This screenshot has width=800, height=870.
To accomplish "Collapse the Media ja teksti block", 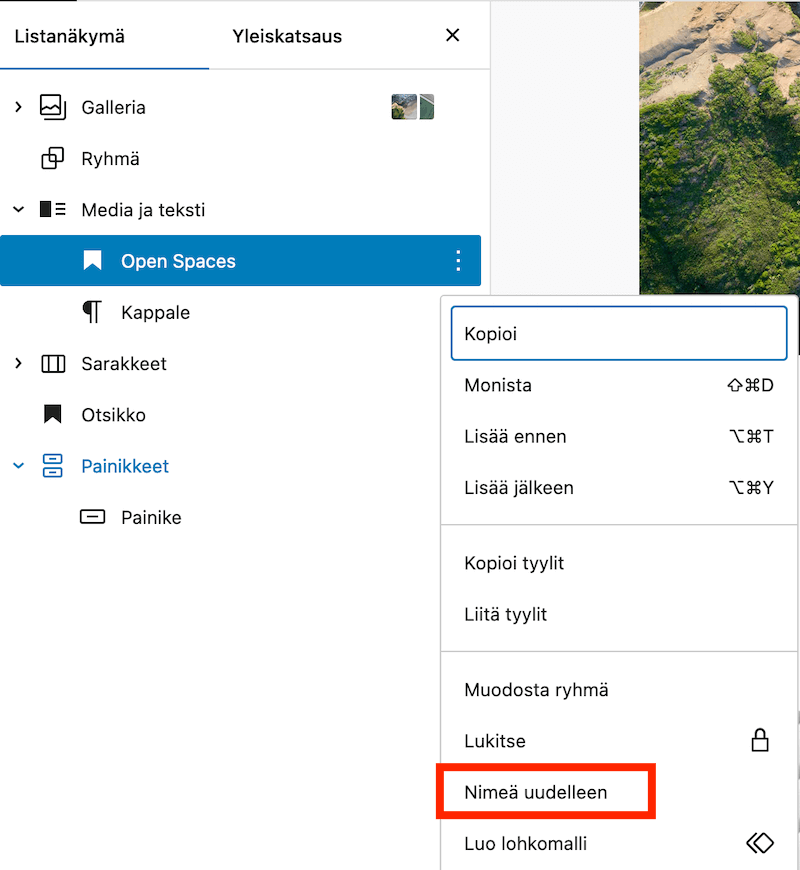I will pos(18,210).
